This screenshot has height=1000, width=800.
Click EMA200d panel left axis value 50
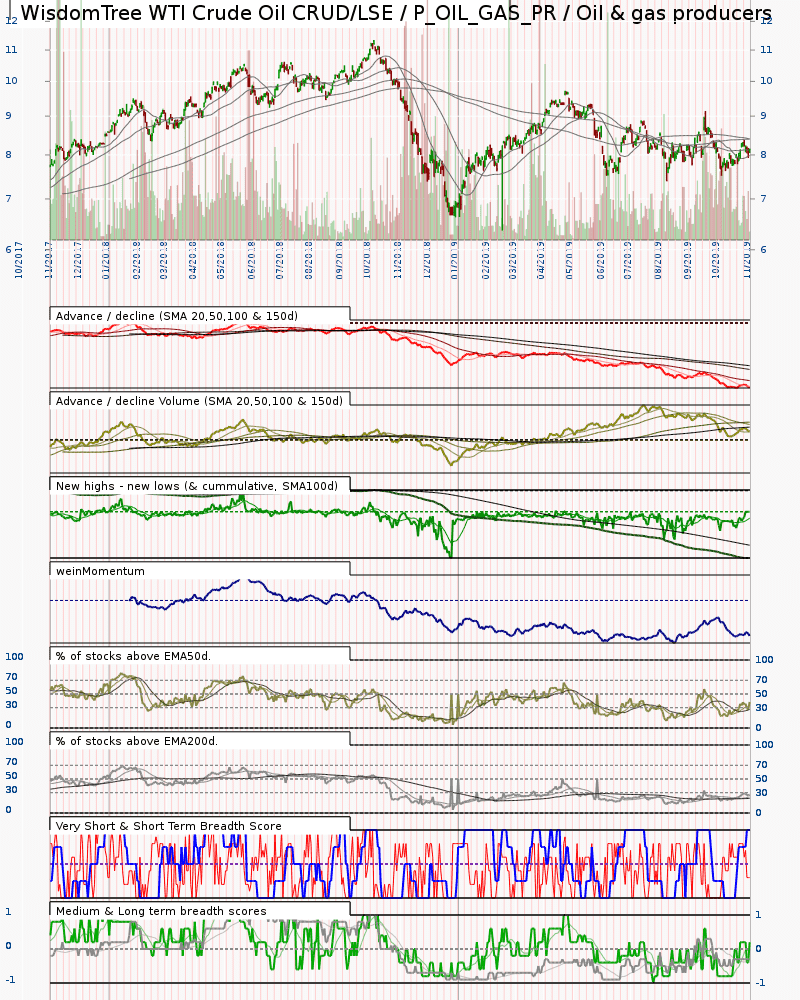[11, 776]
